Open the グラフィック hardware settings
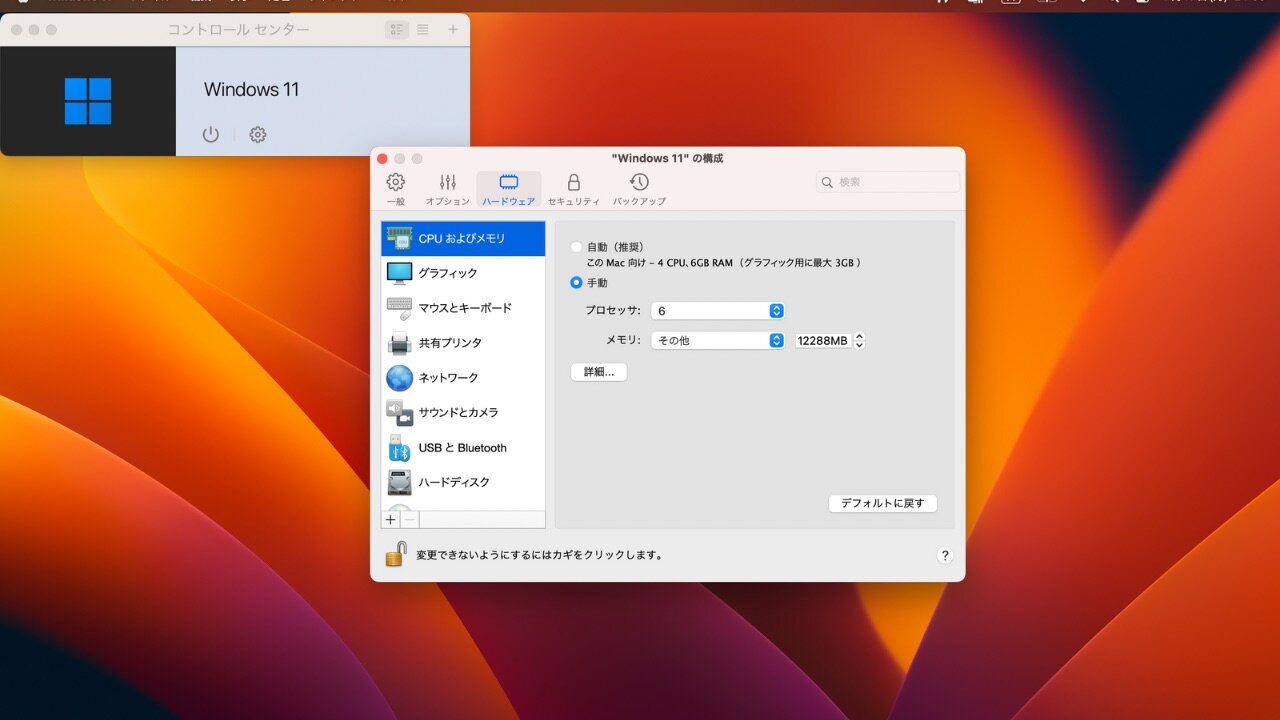1280x720 pixels. [x=463, y=273]
